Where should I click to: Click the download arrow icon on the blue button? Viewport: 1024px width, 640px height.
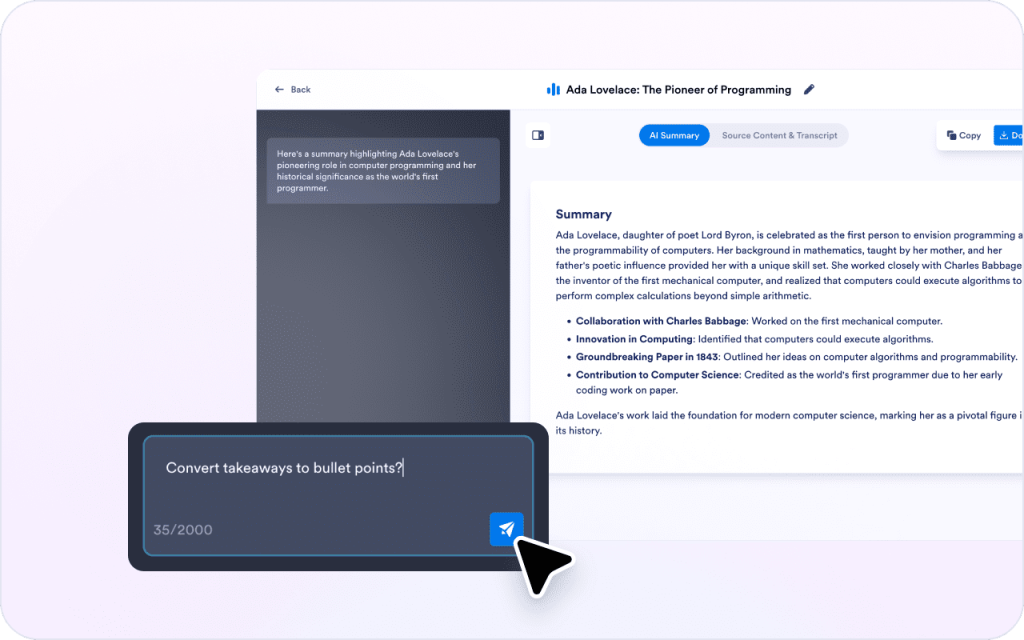tap(1003, 134)
